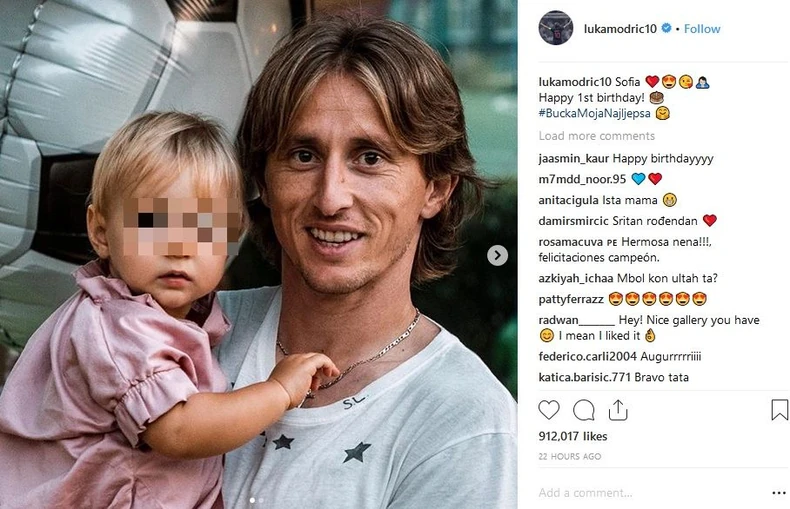Open federico.carli2004 commenter profile
Image resolution: width=790 pixels, height=509 pixels.
(x=581, y=357)
